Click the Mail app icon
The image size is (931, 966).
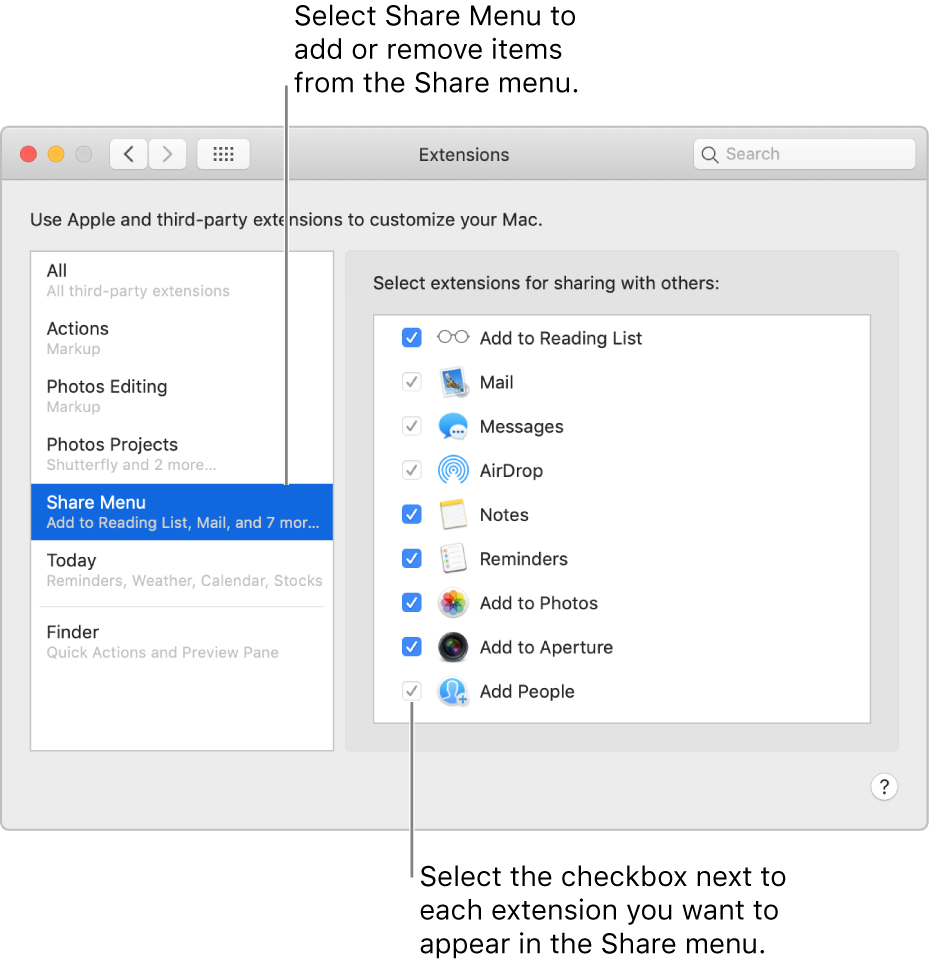click(x=452, y=382)
